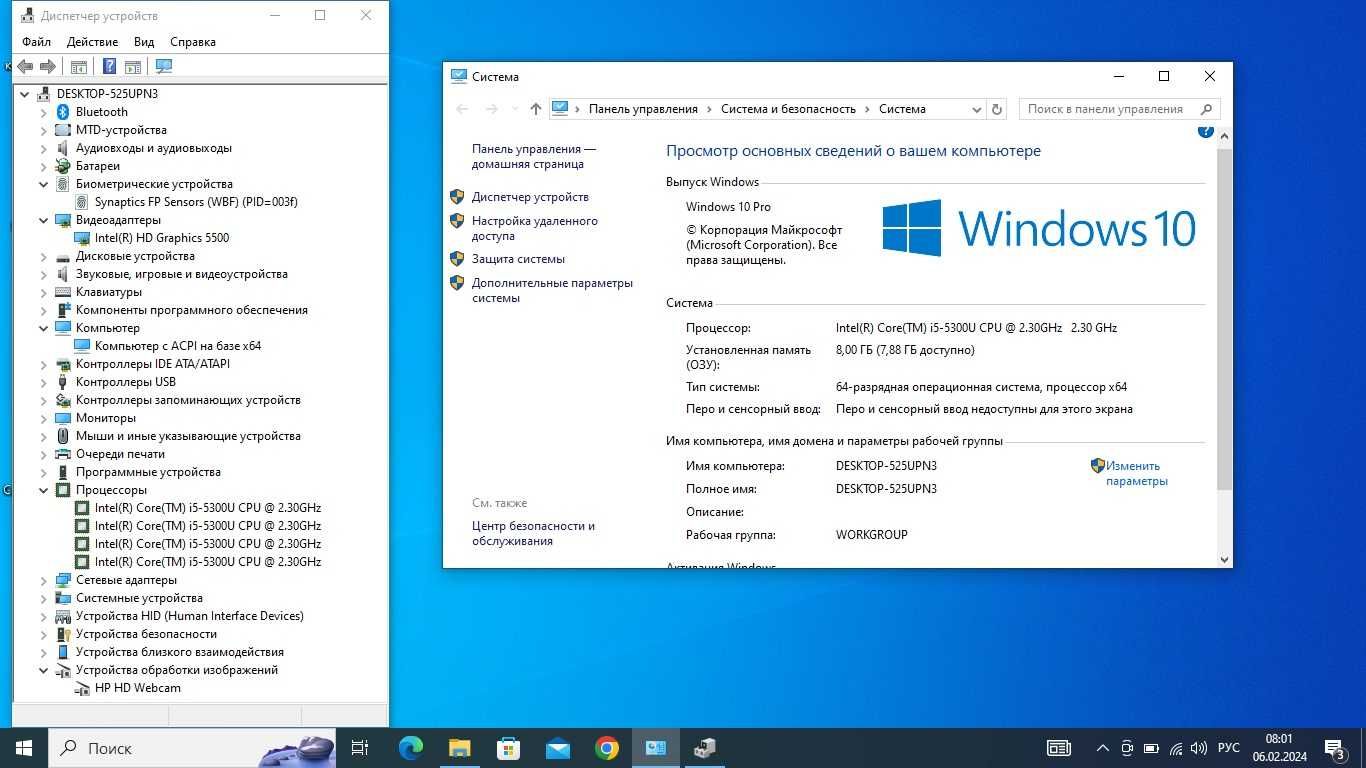Open the Wi-Fi network tray icon
Viewport: 1366px width, 768px height.
(1176, 748)
